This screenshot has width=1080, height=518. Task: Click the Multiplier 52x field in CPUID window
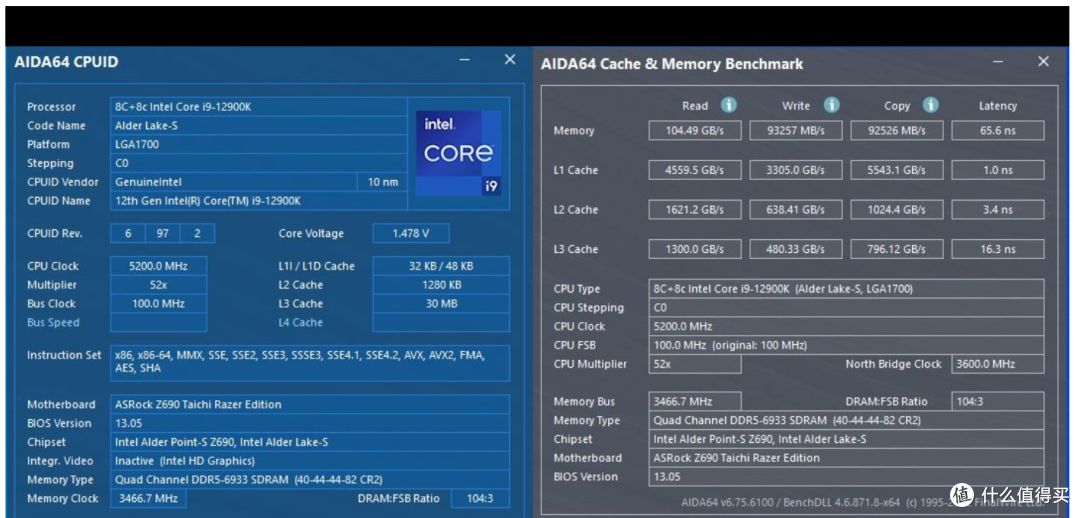pos(158,284)
